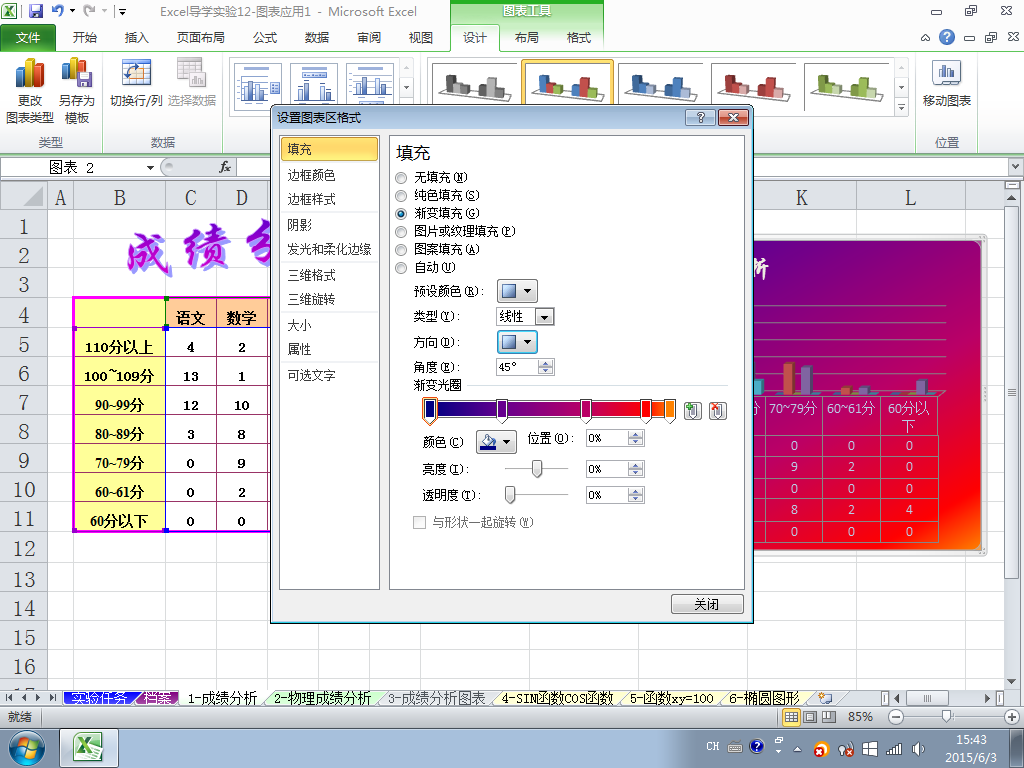
Task: Click the zoom out minus button
Action: [896, 717]
